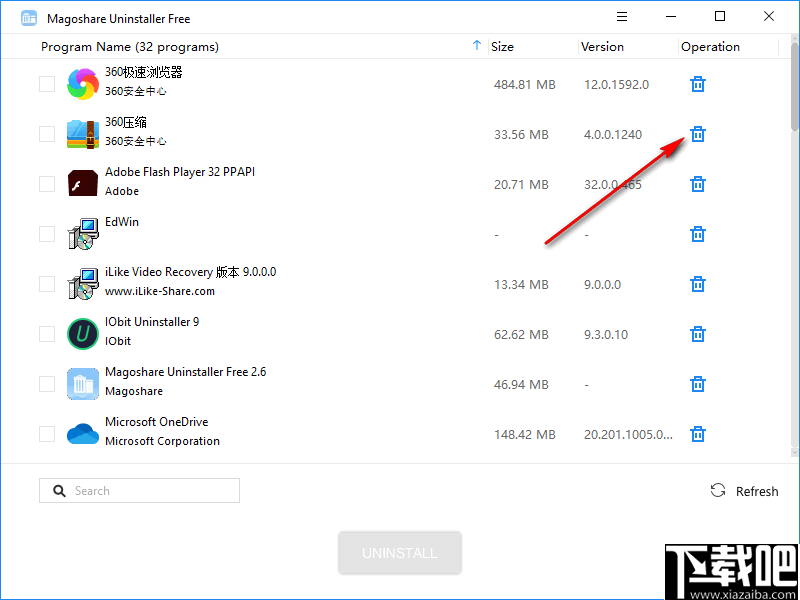Screen dimensions: 800x600
Task: Open the hamburger menu in the title bar
Action: (622, 16)
